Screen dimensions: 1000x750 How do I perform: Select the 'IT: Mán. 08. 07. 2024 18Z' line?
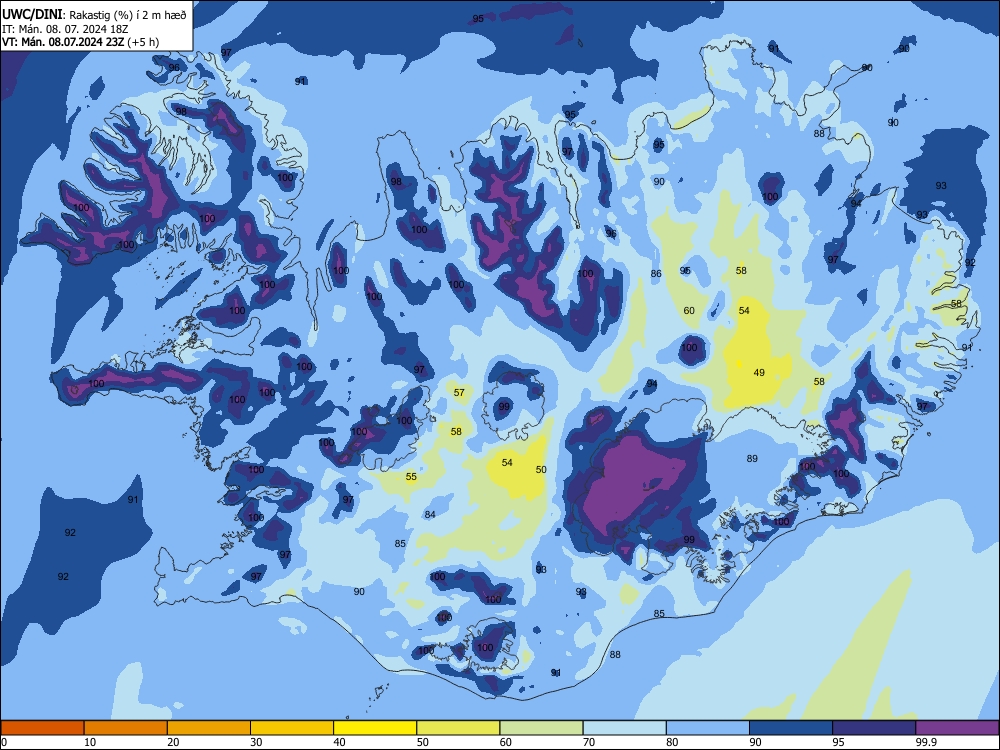click(x=66, y=29)
